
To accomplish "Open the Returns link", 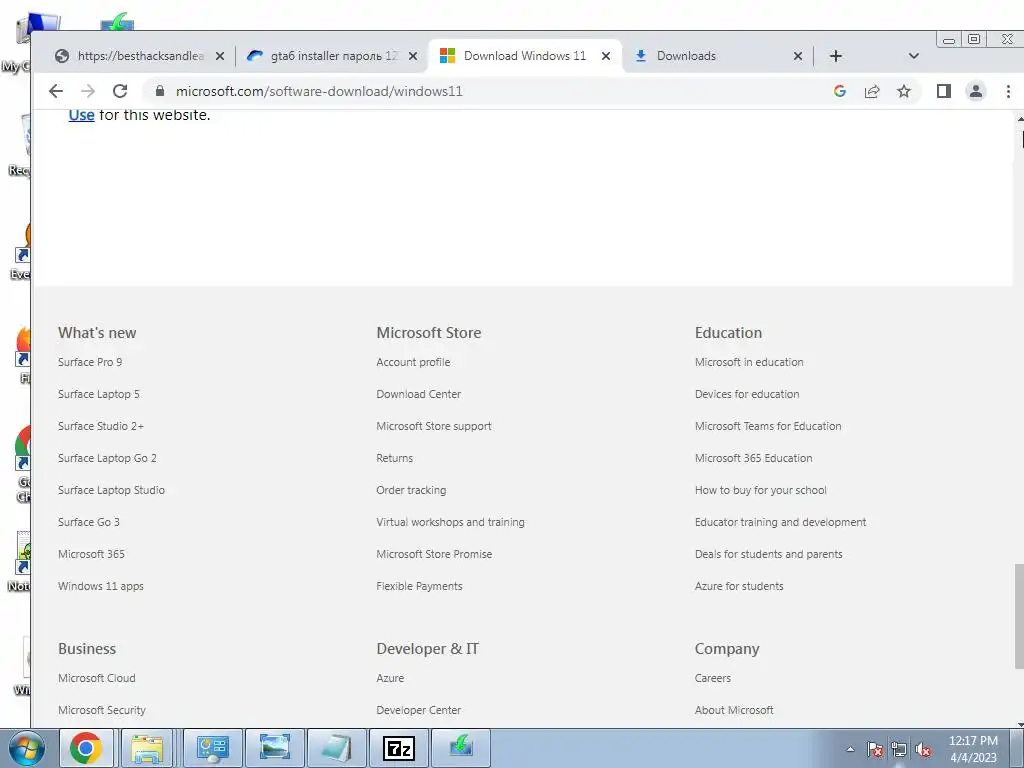I will point(394,458).
